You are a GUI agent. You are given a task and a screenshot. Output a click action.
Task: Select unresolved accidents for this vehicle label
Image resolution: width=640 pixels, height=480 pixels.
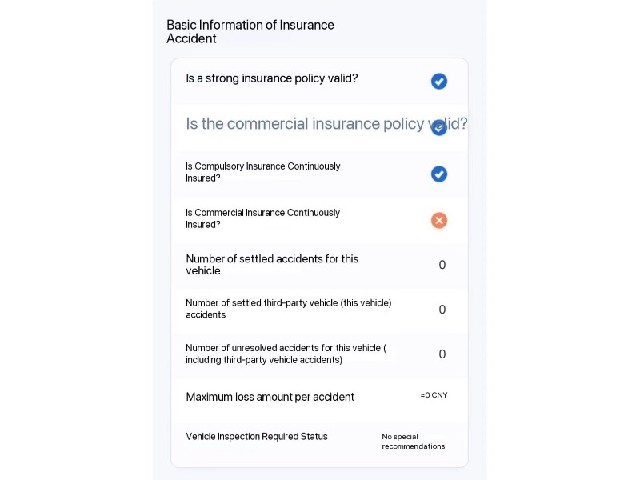286,353
